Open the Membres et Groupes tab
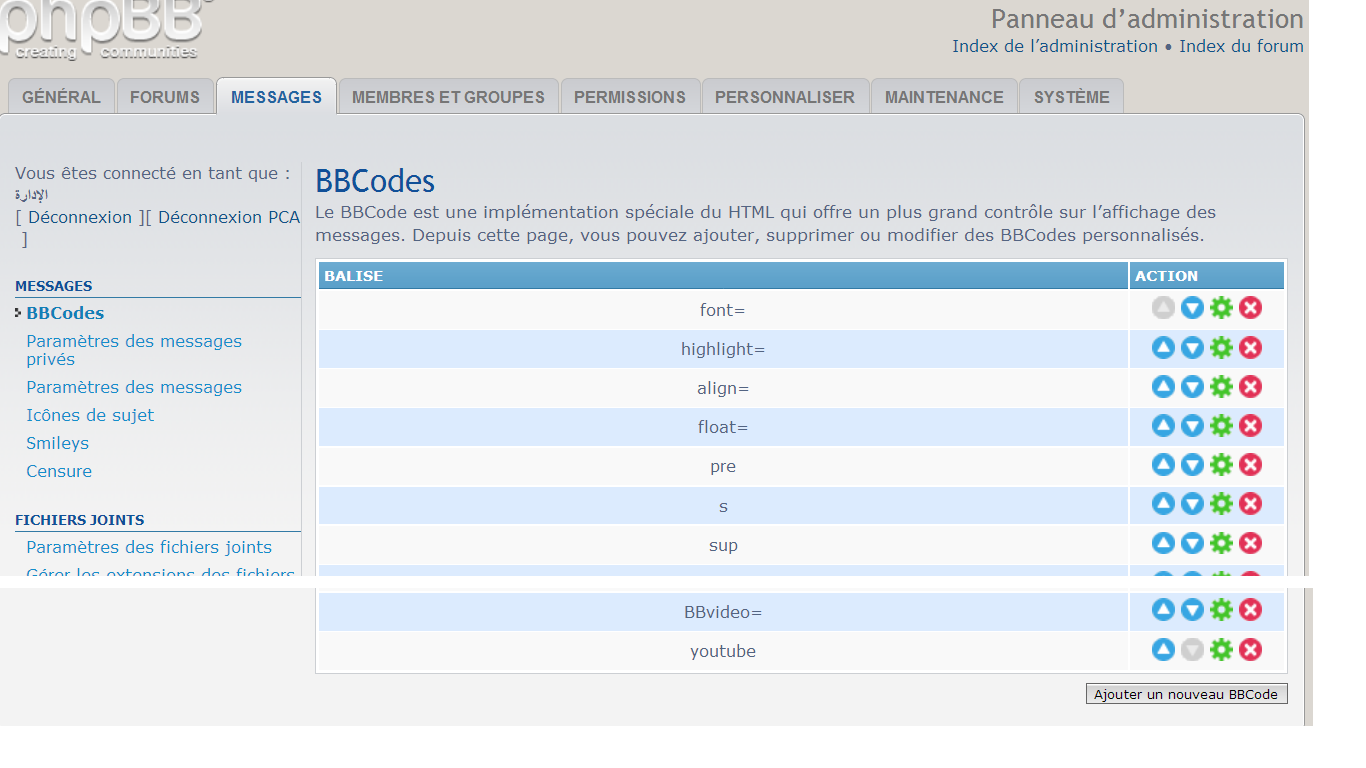The height and width of the screenshot is (768, 1366). pos(448,97)
